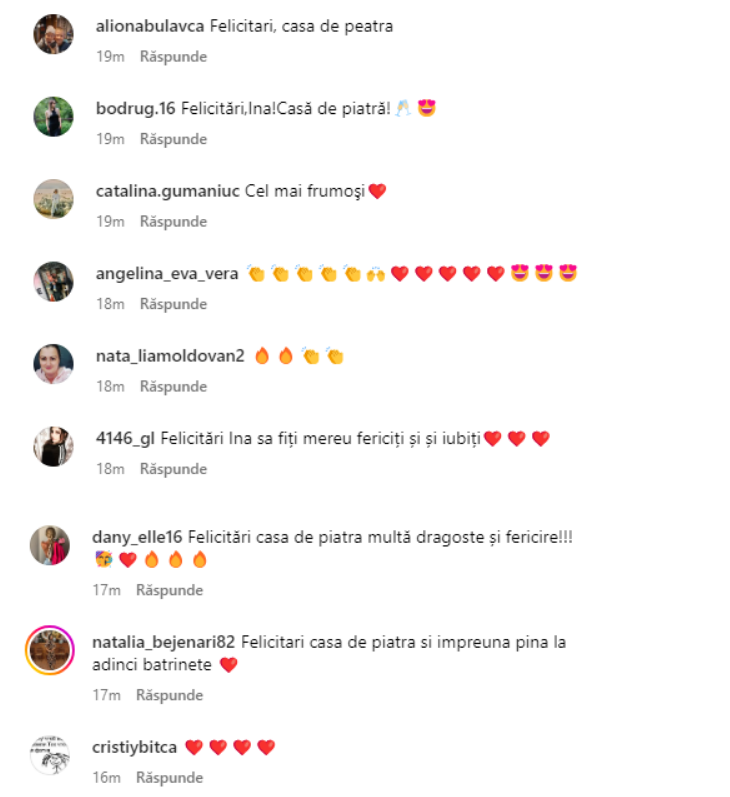Reply to angelina_eva_vera's emoji comment
The width and height of the screenshot is (730, 797).
tap(173, 304)
